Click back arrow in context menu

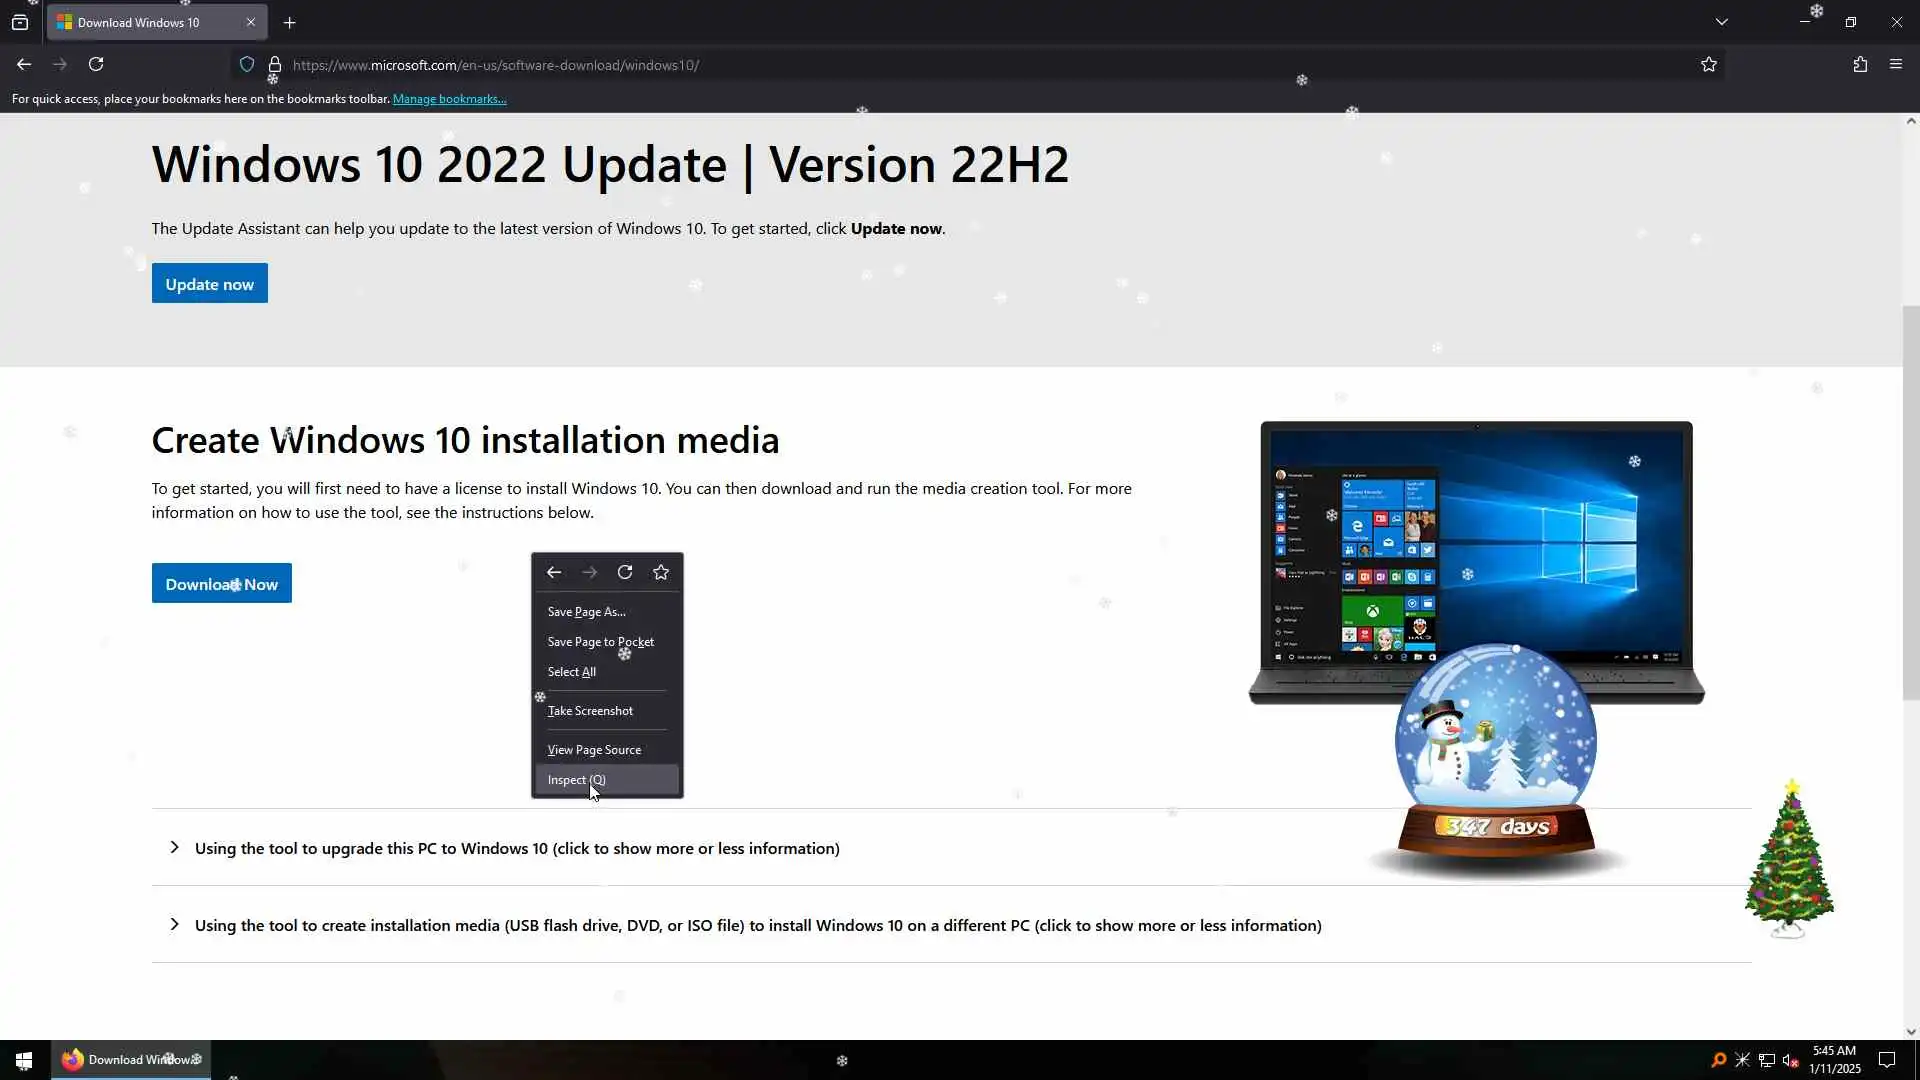pyautogui.click(x=554, y=572)
